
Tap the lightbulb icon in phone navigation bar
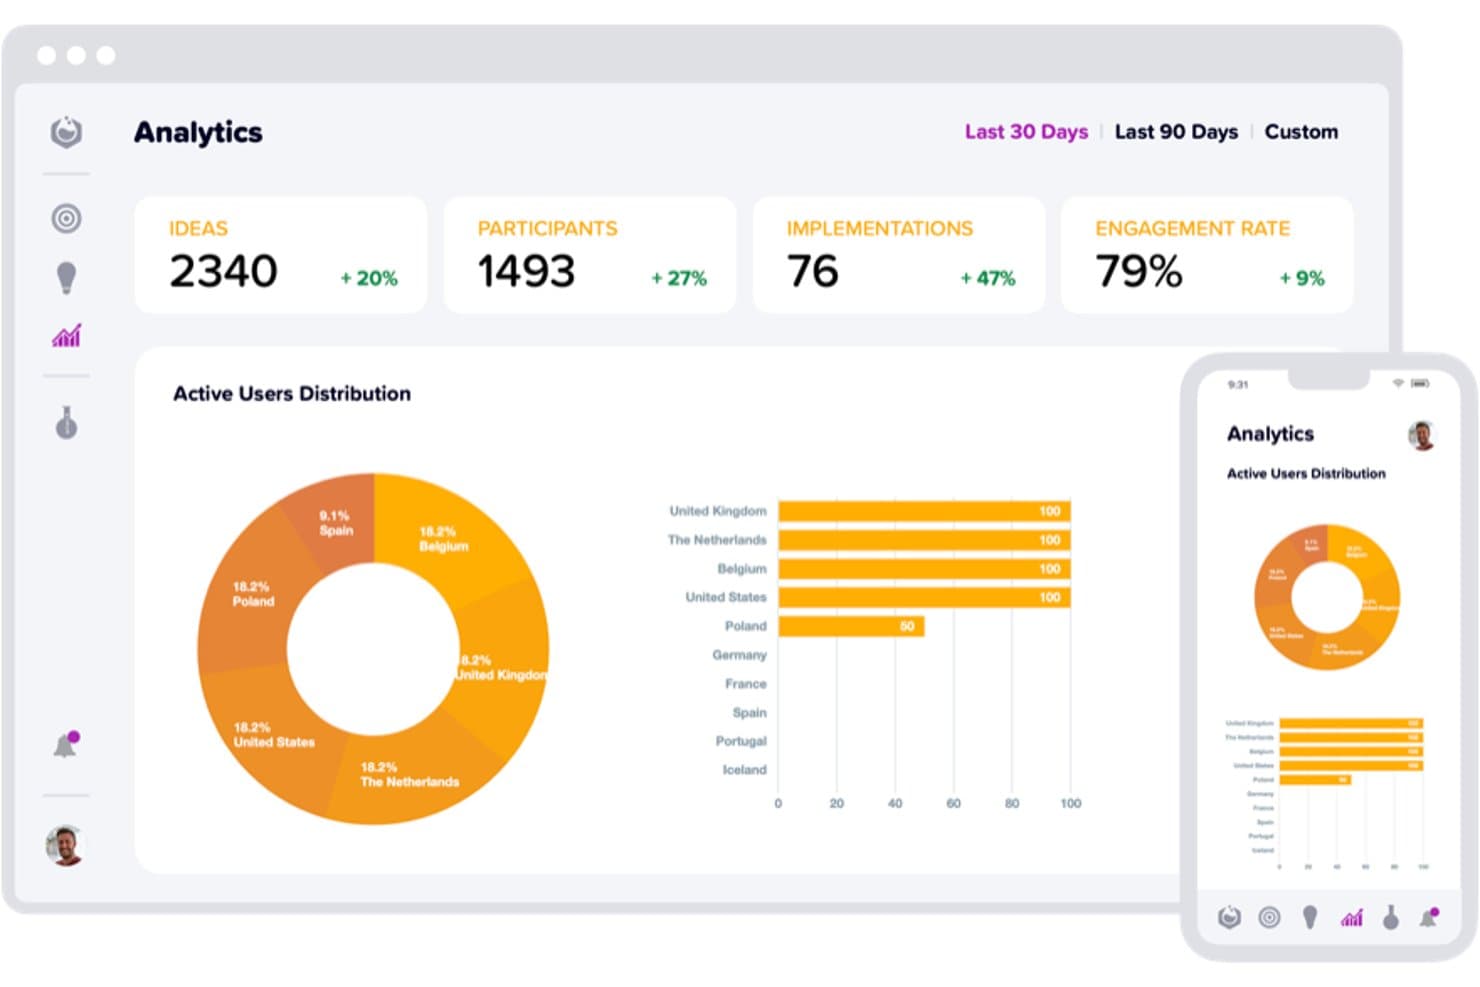pos(1309,917)
